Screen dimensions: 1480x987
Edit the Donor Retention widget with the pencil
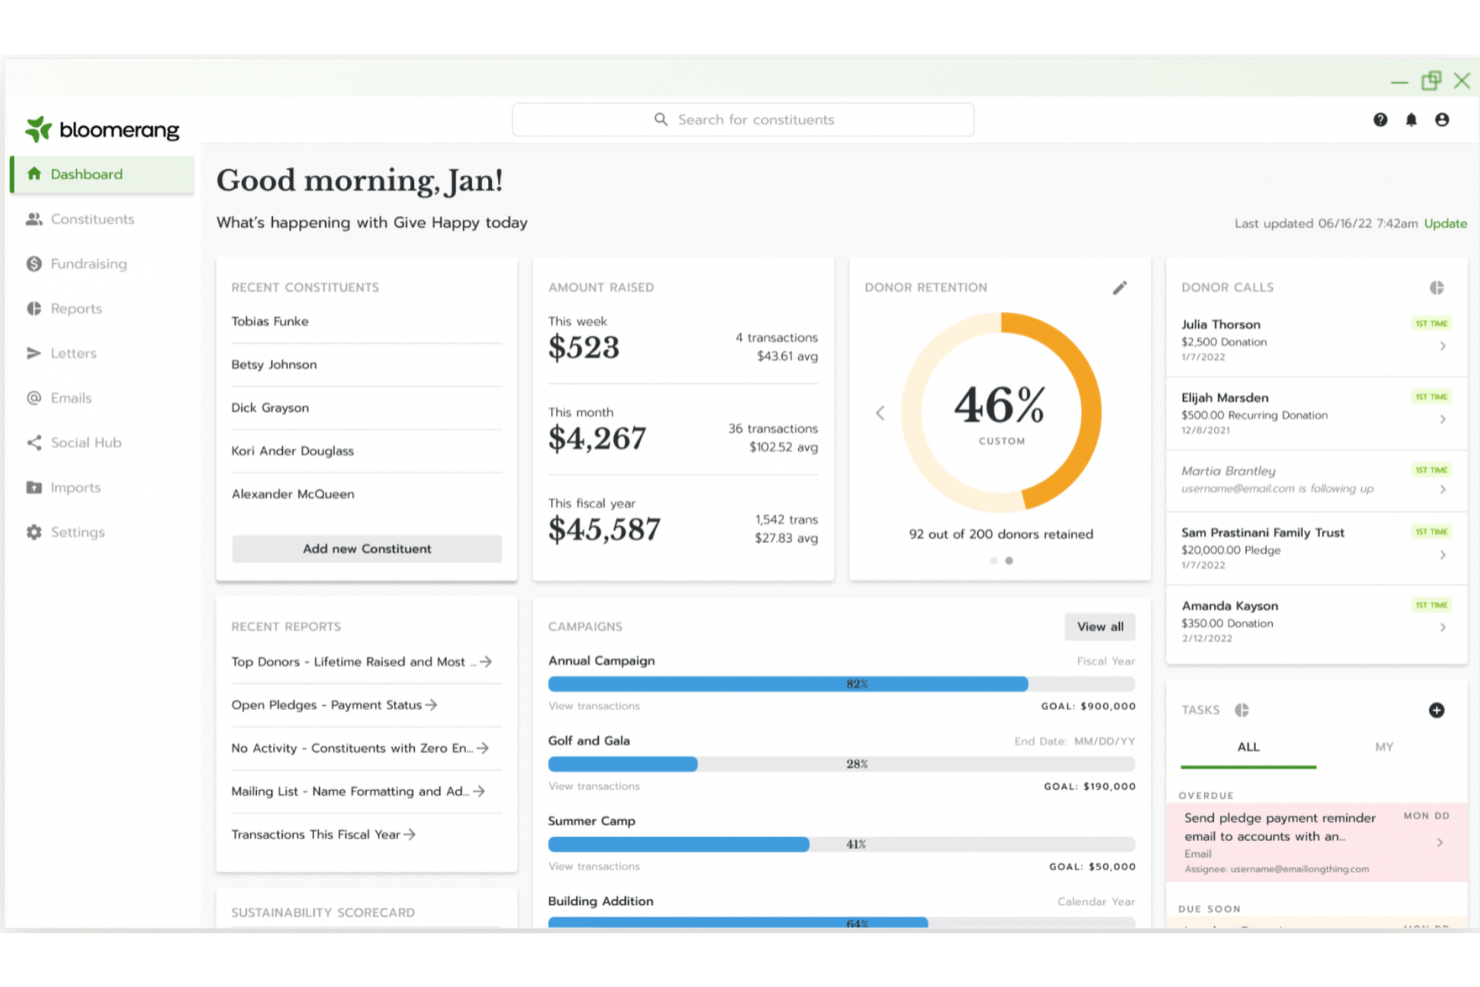pyautogui.click(x=1120, y=287)
